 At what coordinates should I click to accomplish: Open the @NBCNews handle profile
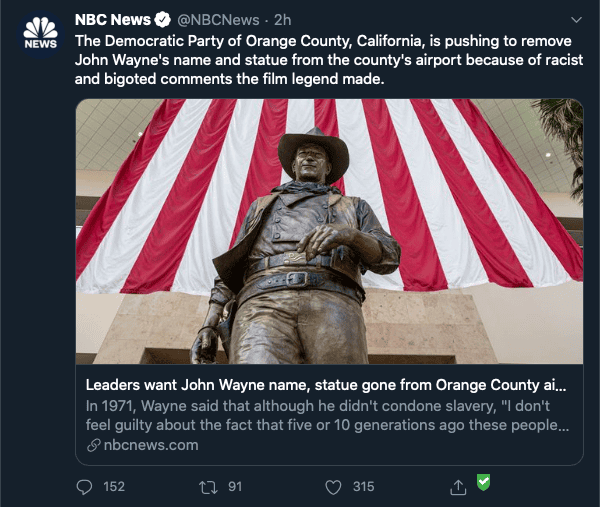(x=218, y=20)
